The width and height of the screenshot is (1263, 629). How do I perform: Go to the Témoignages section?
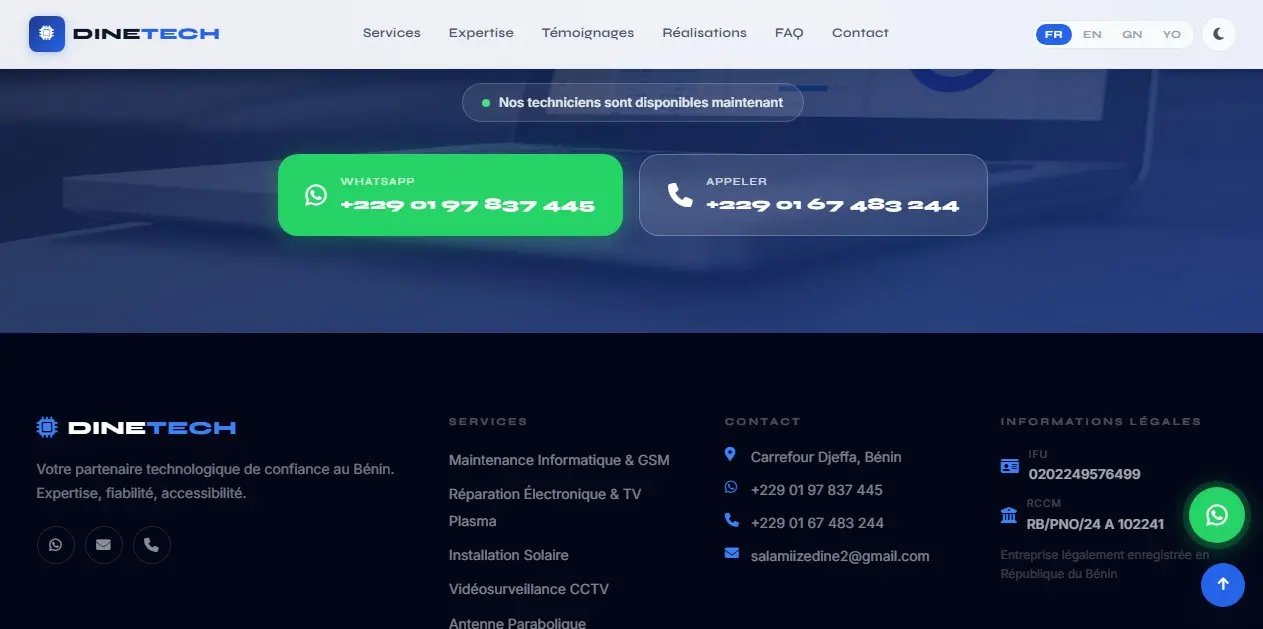(x=587, y=33)
